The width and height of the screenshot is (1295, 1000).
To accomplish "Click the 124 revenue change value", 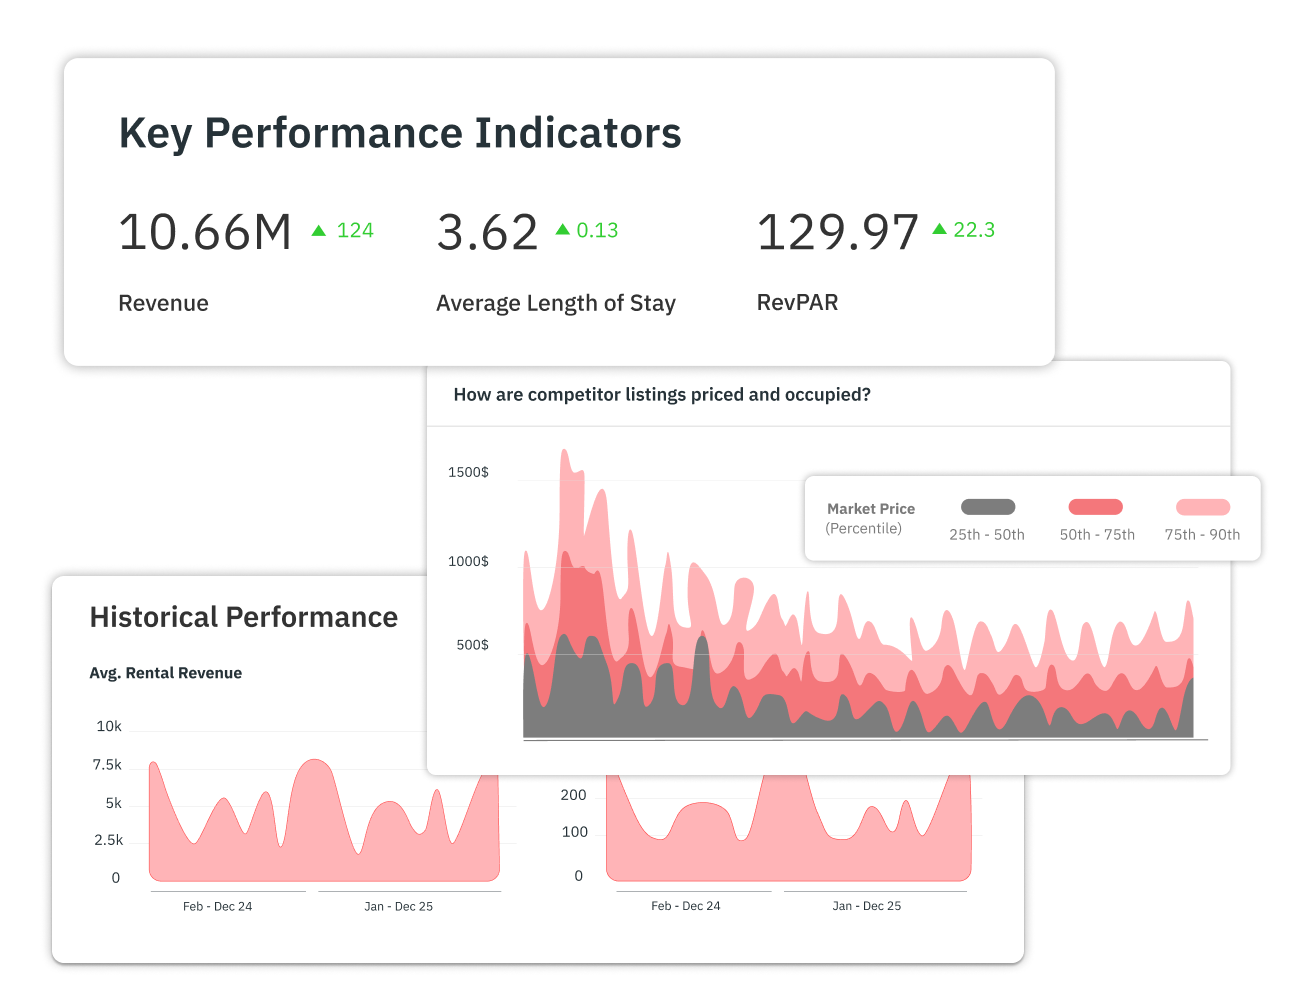I will coord(355,231).
